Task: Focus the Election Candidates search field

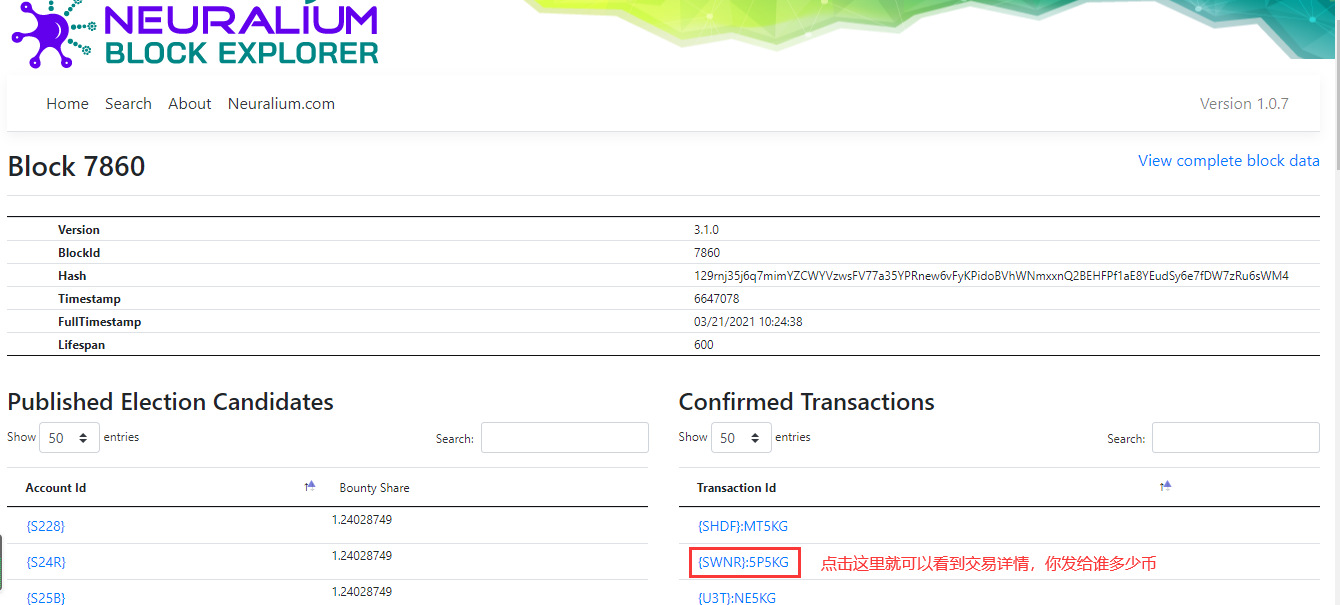Action: pyautogui.click(x=564, y=438)
